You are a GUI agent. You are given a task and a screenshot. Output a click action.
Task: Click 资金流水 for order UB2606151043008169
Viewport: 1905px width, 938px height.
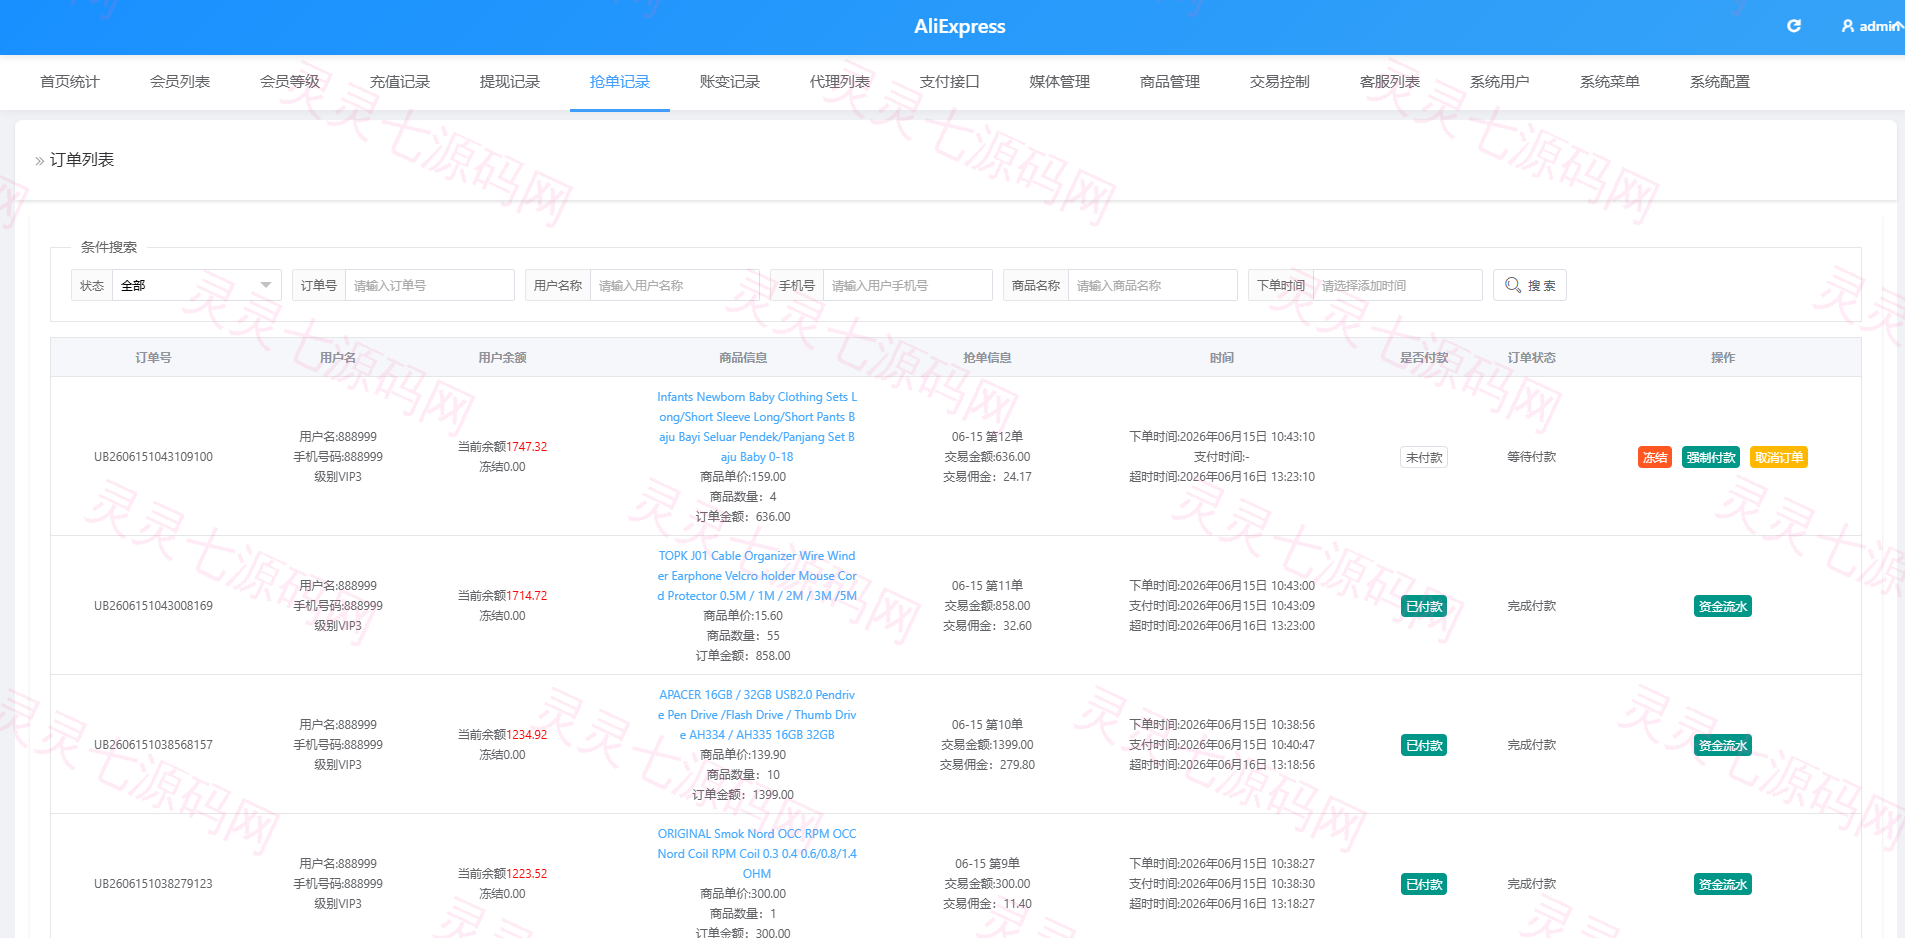pyautogui.click(x=1723, y=606)
